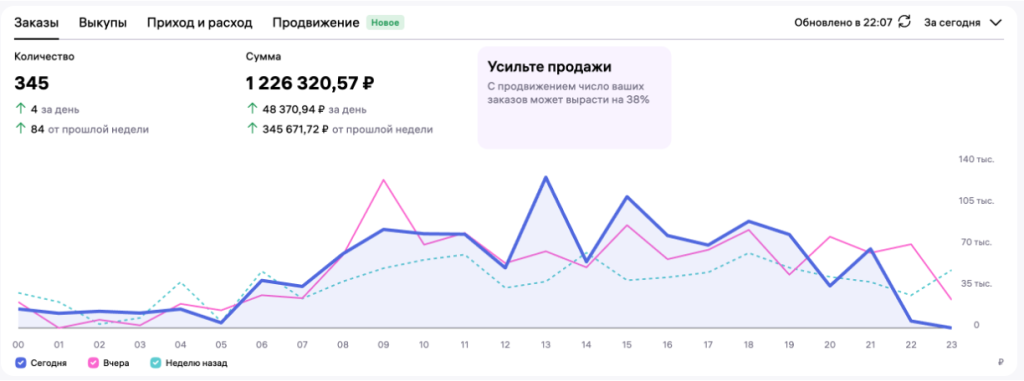Click the green Новое badge
The width and height of the screenshot is (1024, 381).
tap(385, 22)
